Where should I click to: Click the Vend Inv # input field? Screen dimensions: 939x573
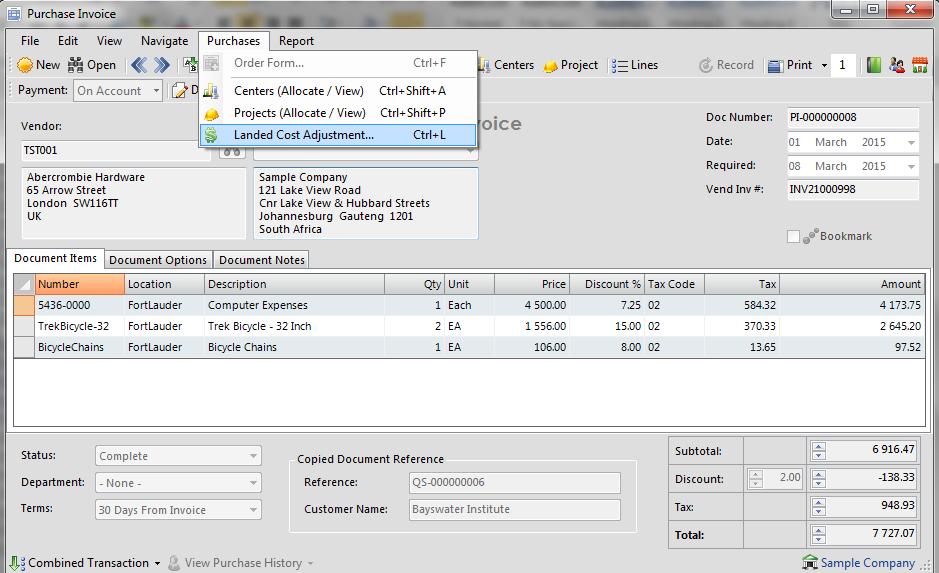(x=852, y=190)
